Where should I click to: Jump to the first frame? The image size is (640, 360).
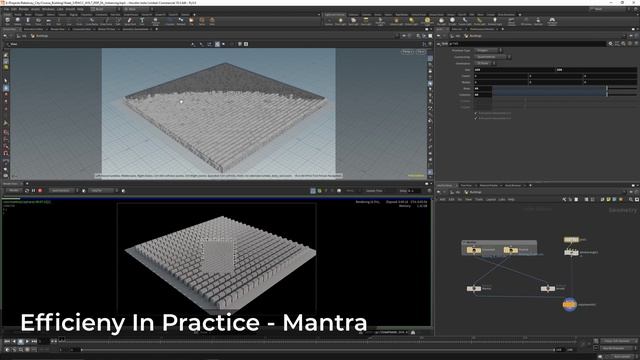(x=7, y=341)
